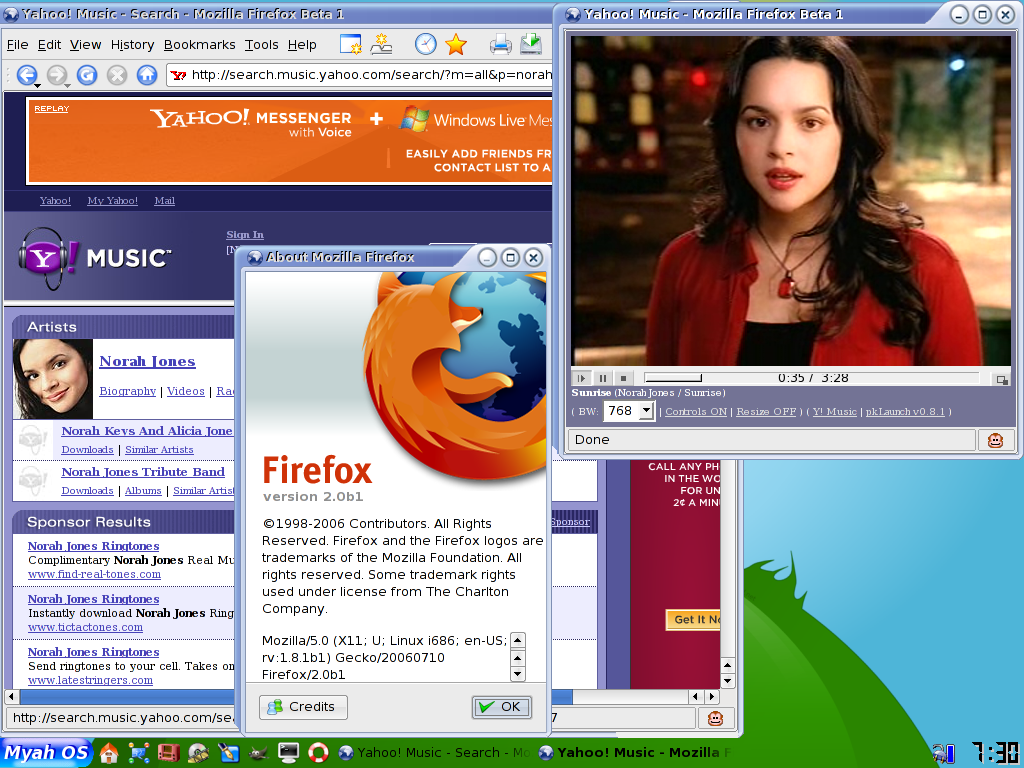Go to the Home page button
The height and width of the screenshot is (768, 1024).
pyautogui.click(x=147, y=75)
